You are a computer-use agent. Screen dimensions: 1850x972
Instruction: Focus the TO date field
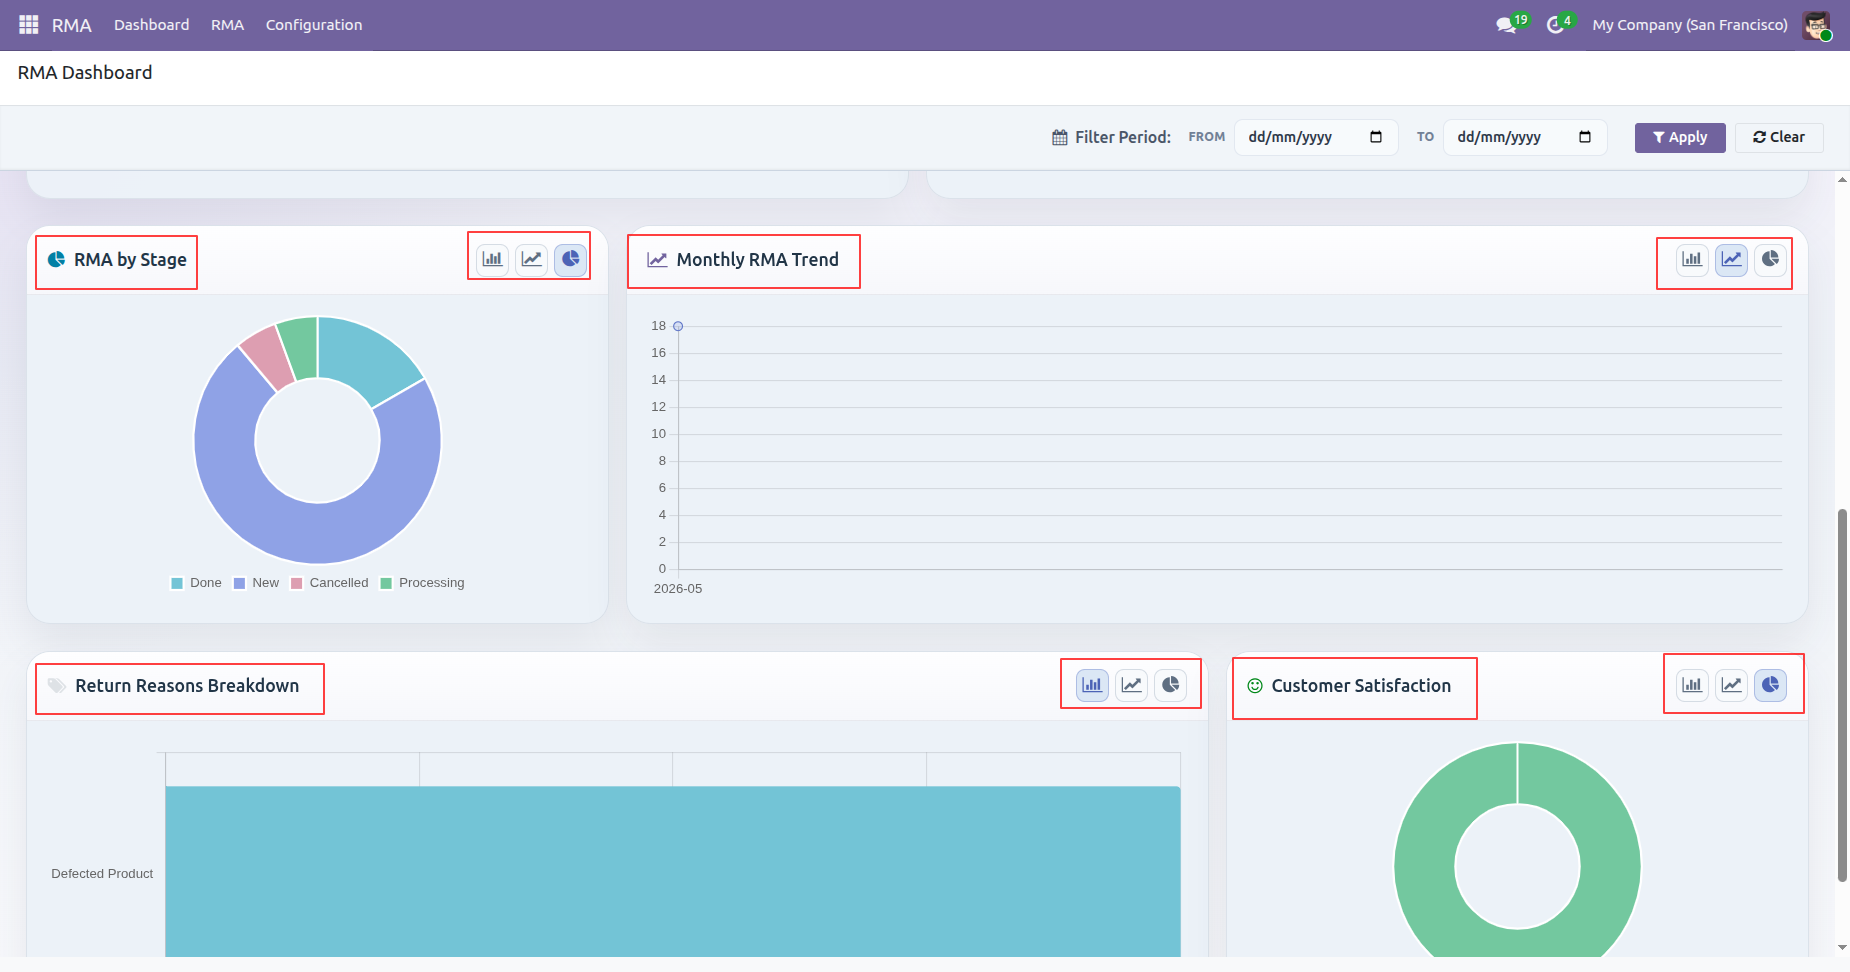tap(1524, 137)
